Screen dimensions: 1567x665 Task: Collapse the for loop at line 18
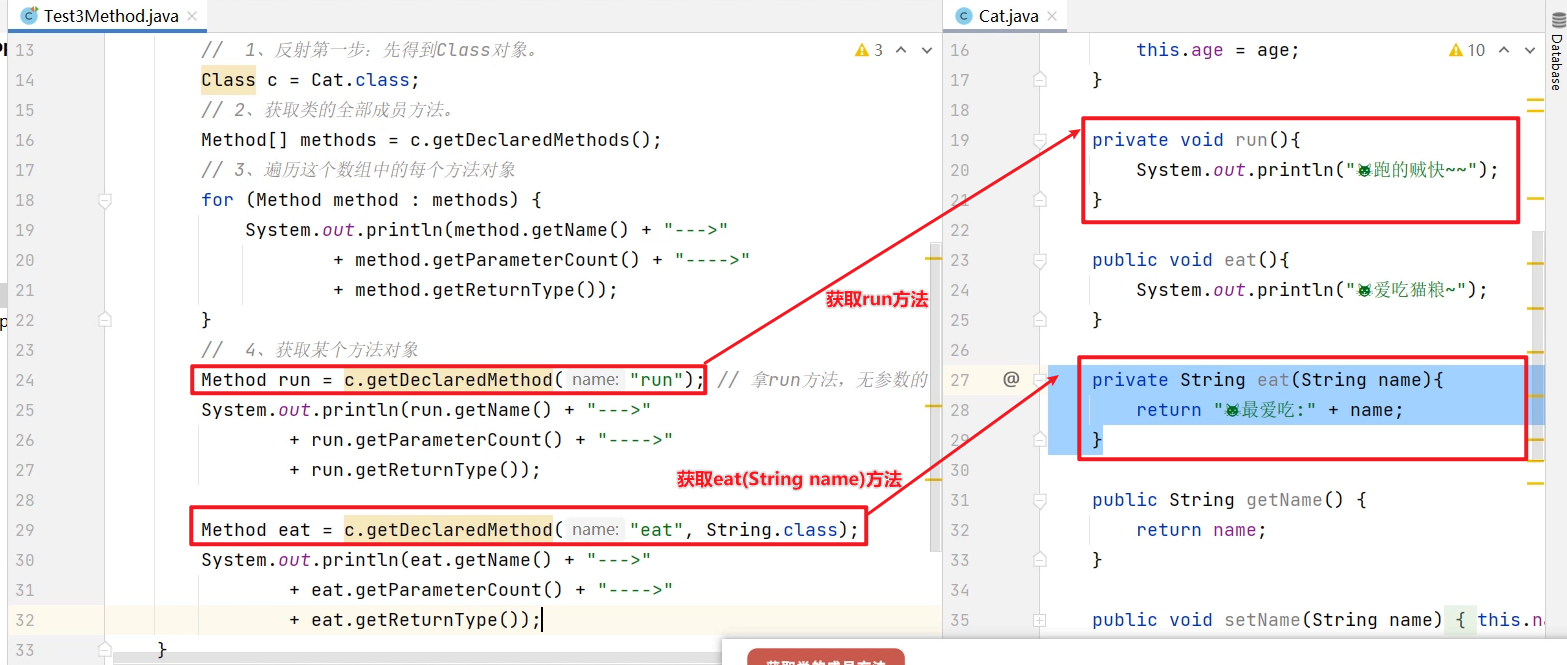click(x=104, y=200)
